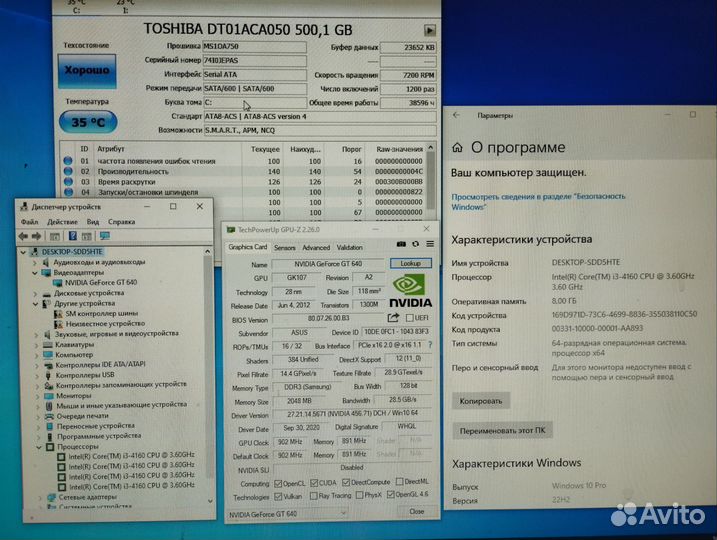Viewport: 717px width, 540px height.
Task: Click the Back arrow in Device Manager toolbar
Action: coord(23,236)
